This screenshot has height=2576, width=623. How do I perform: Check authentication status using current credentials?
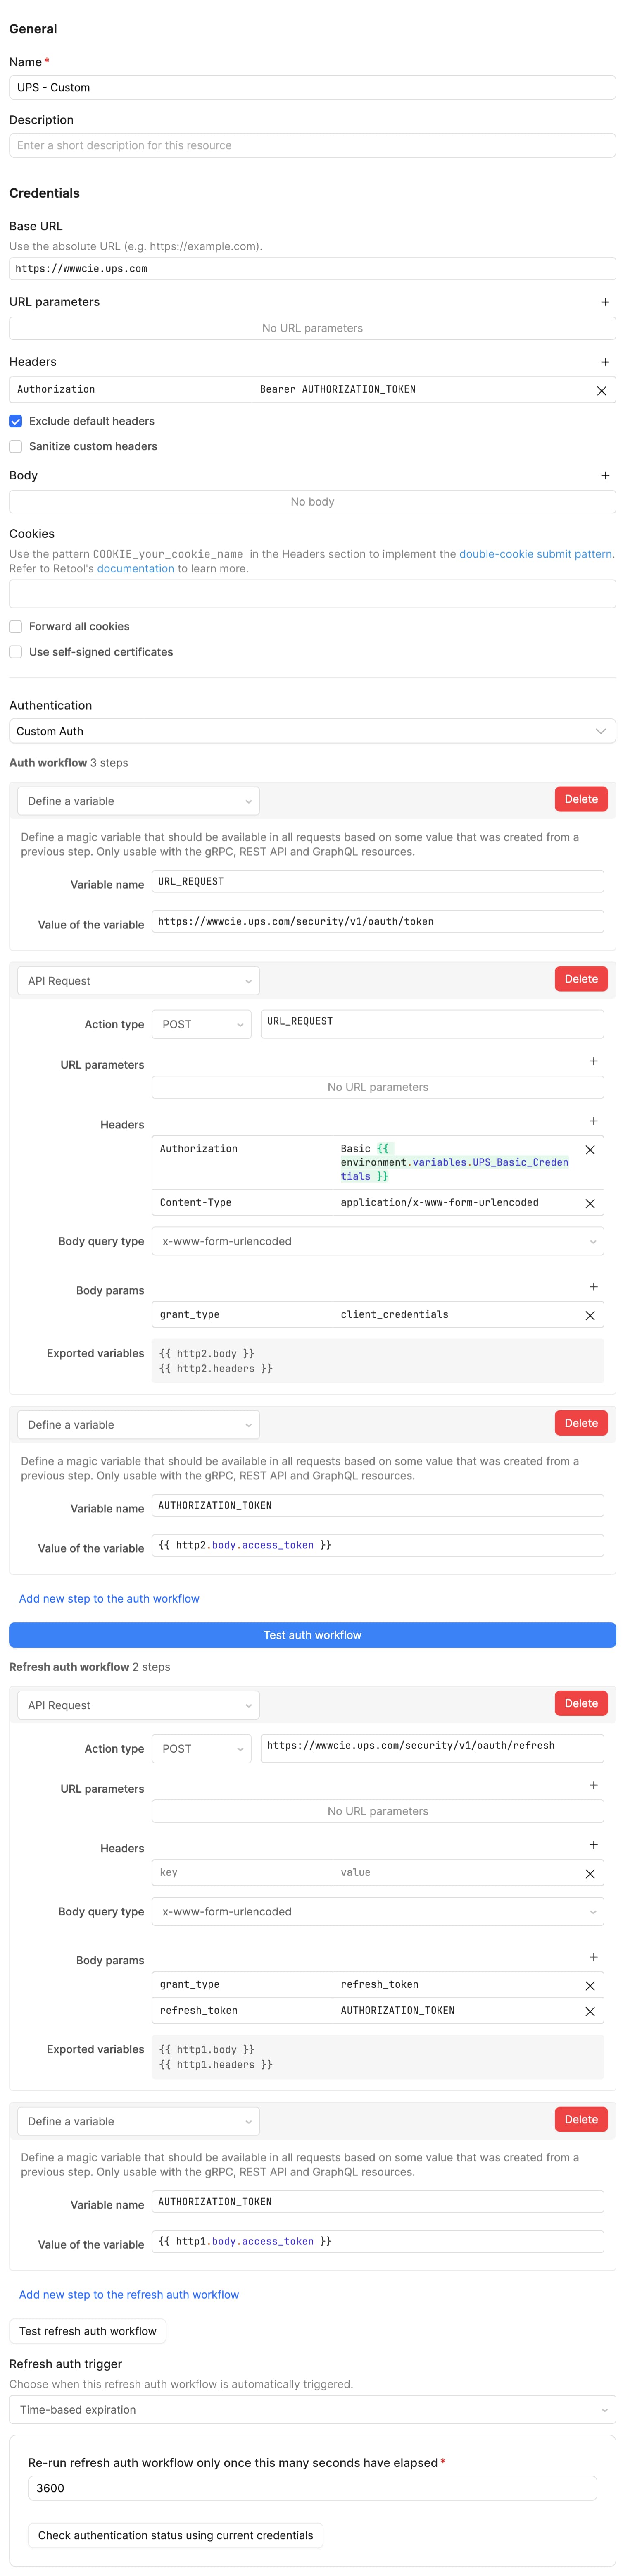coord(175,2535)
